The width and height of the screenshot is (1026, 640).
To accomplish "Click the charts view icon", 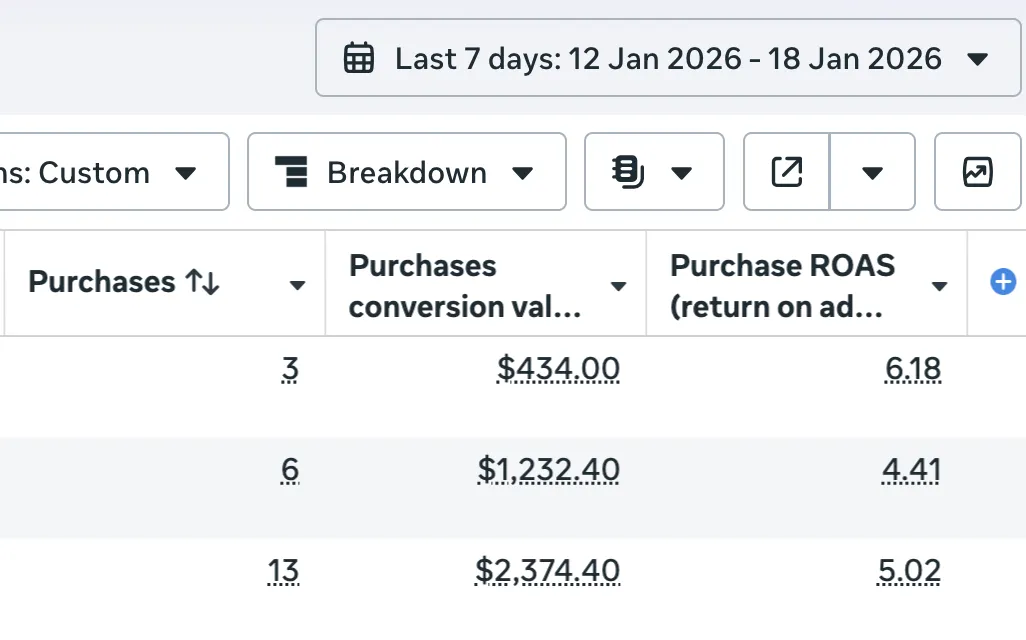I will [977, 172].
